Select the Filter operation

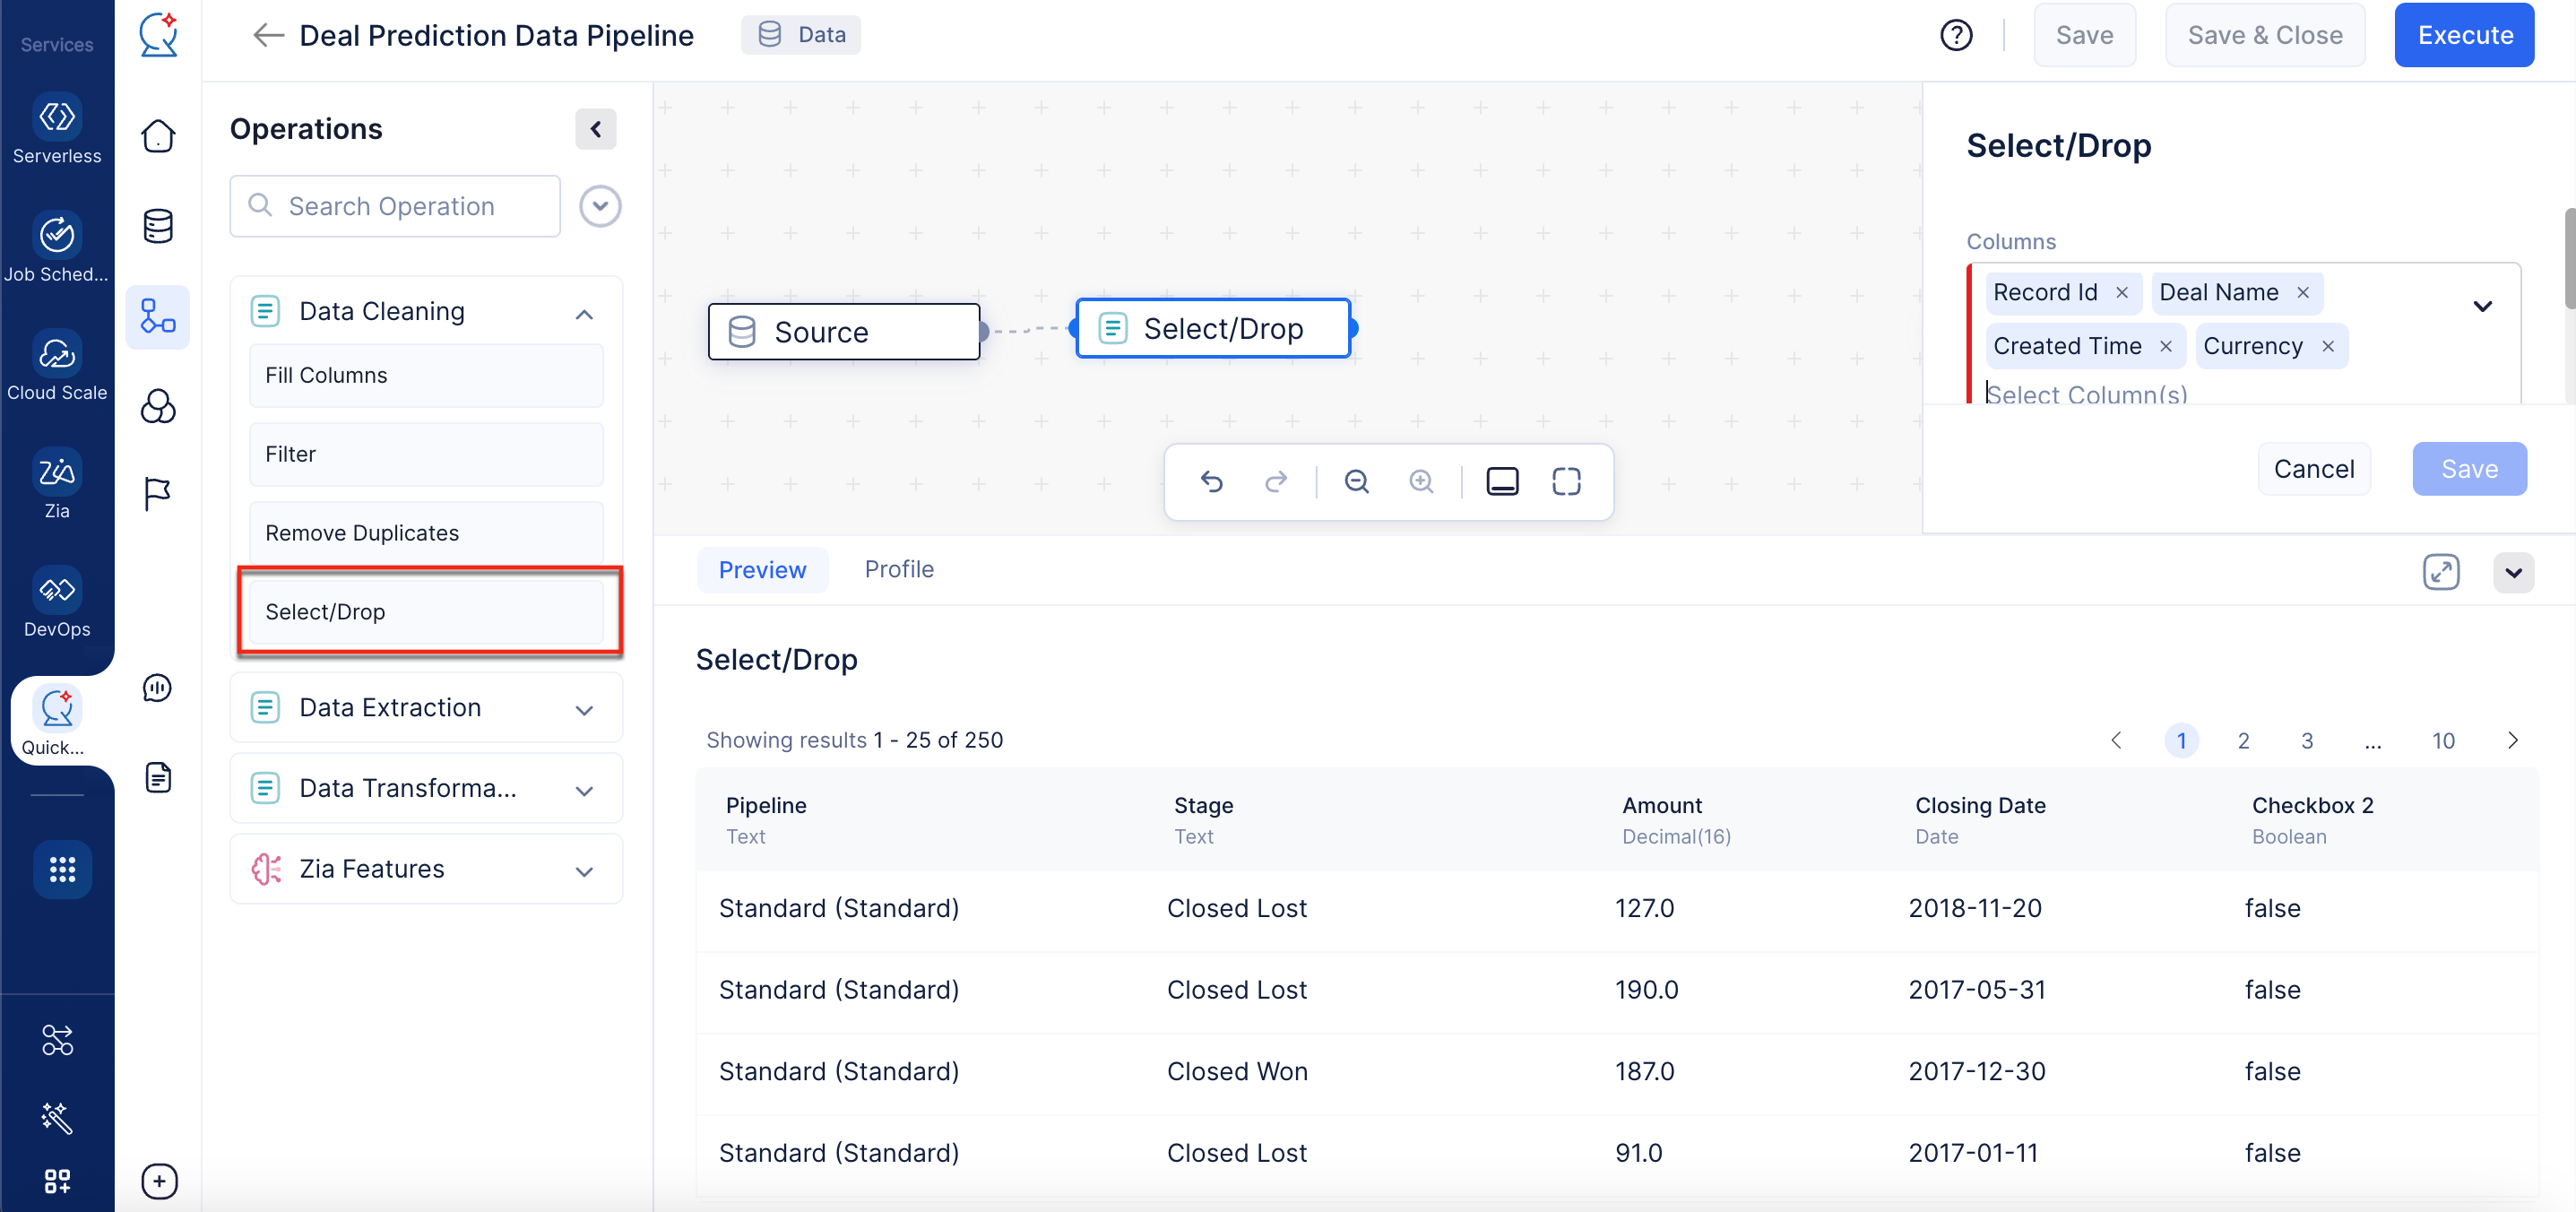tap(426, 454)
